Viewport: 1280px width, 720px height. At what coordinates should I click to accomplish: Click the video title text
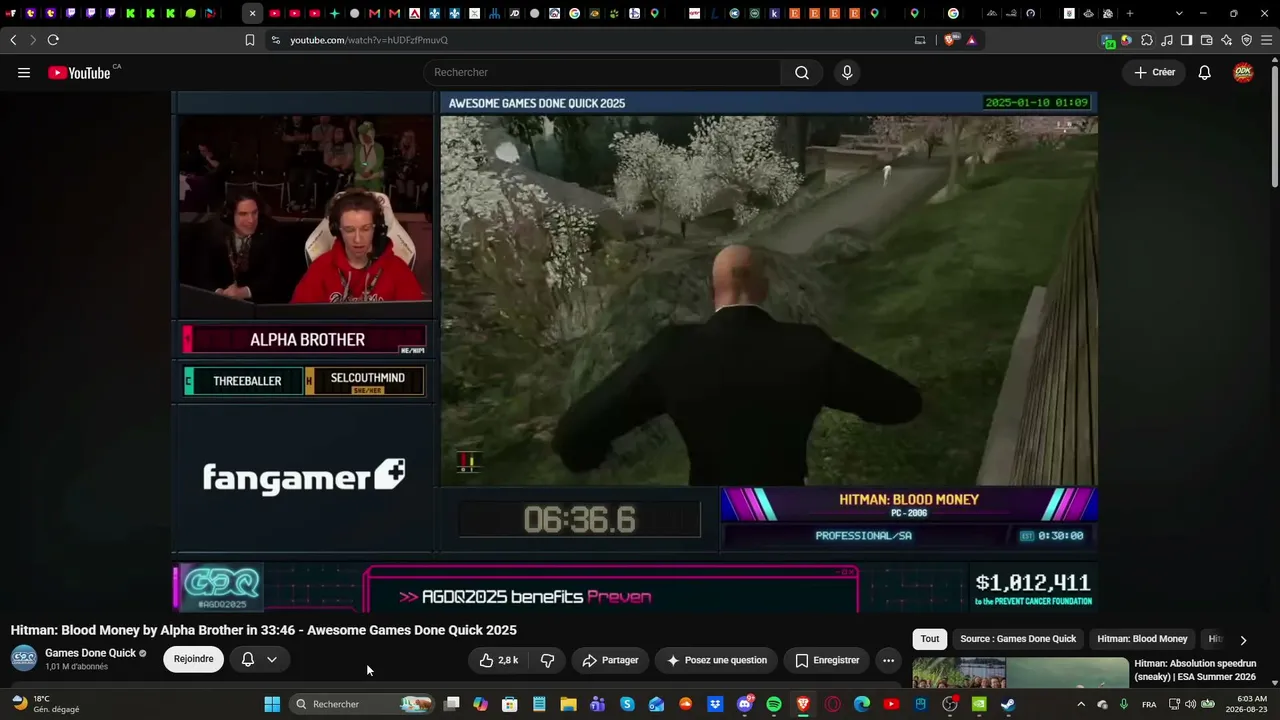(264, 630)
